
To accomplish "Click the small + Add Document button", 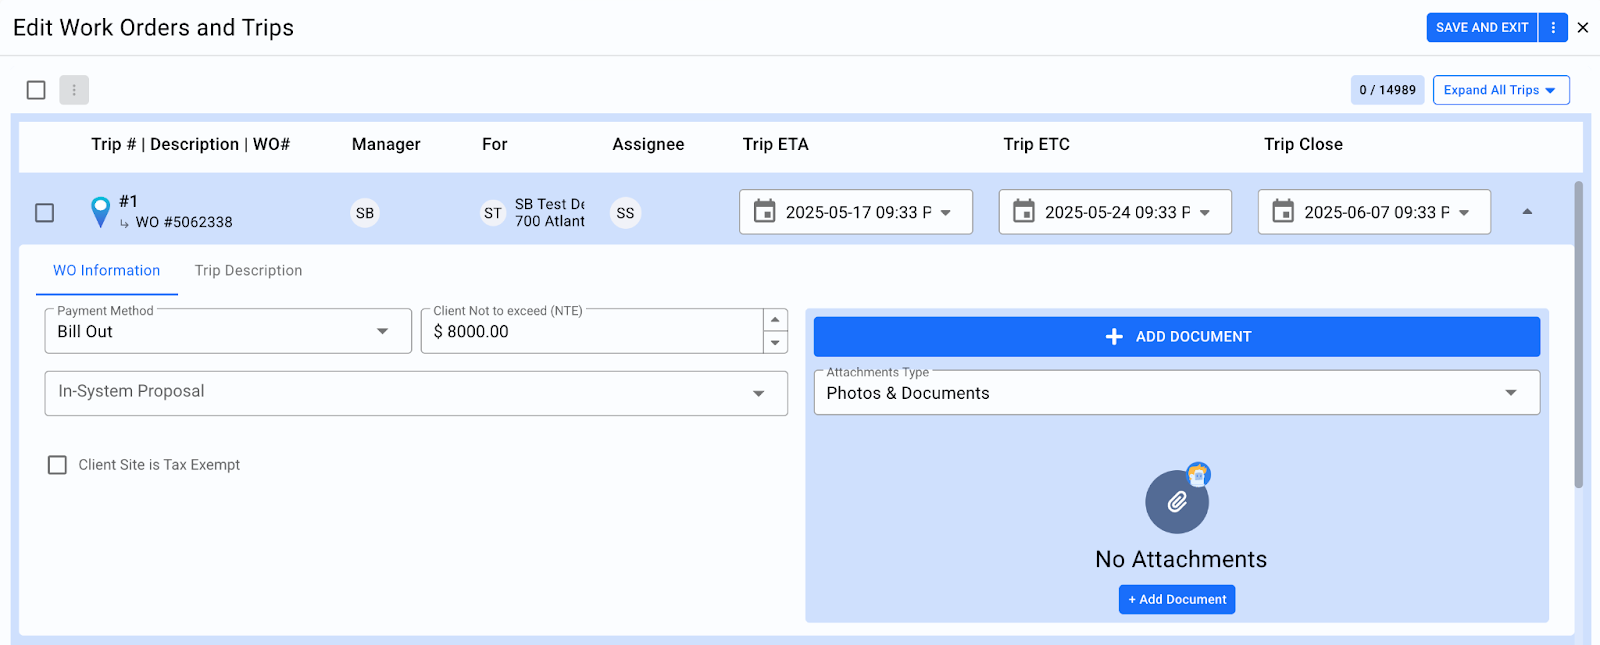I will click(x=1177, y=600).
